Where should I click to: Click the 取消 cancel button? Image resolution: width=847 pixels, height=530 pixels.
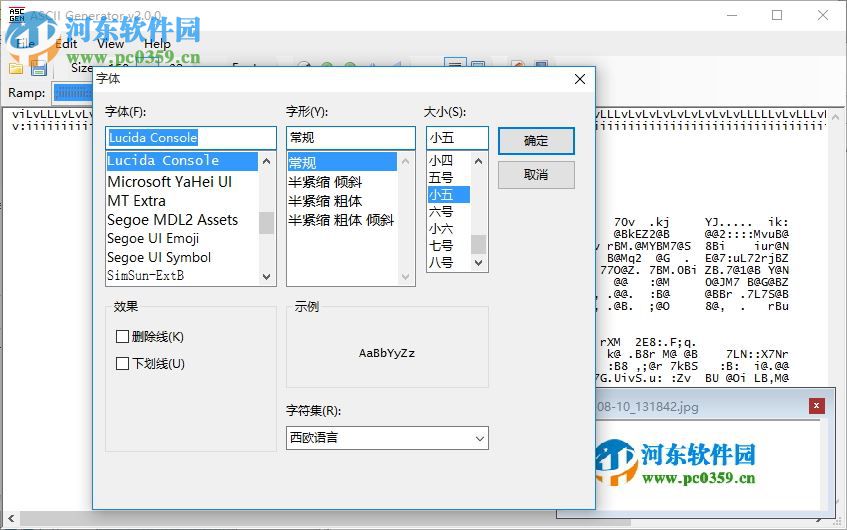coord(536,175)
